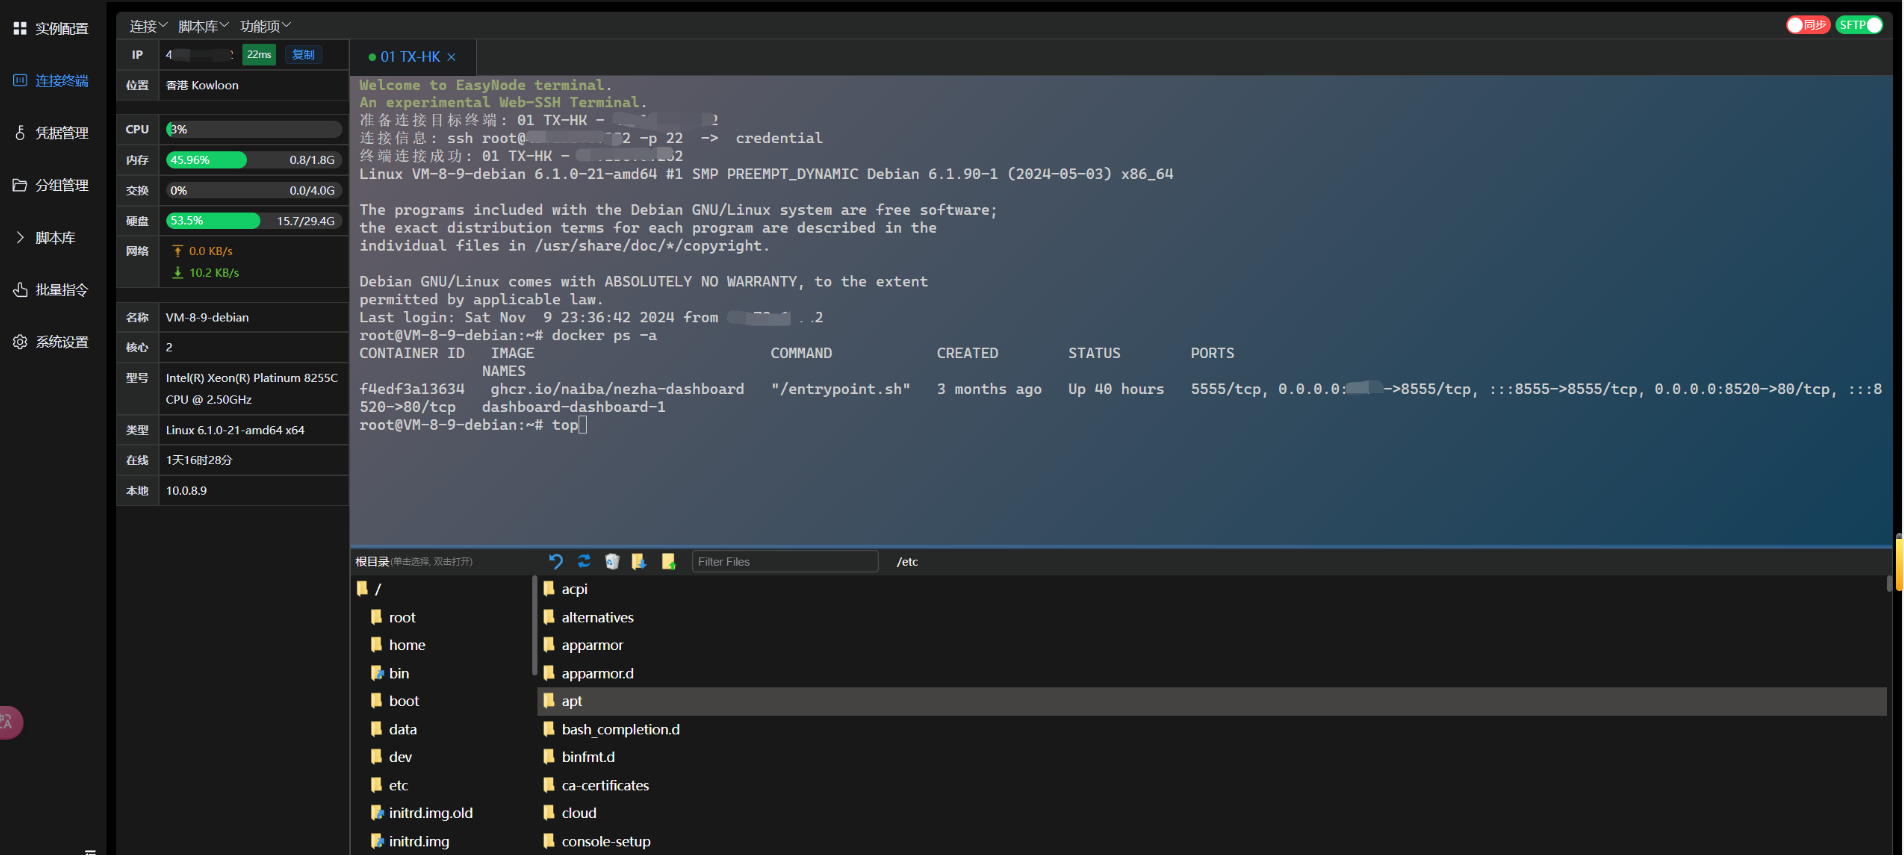1904x855 pixels.
Task: Select the root folder in the tree
Action: point(393,617)
